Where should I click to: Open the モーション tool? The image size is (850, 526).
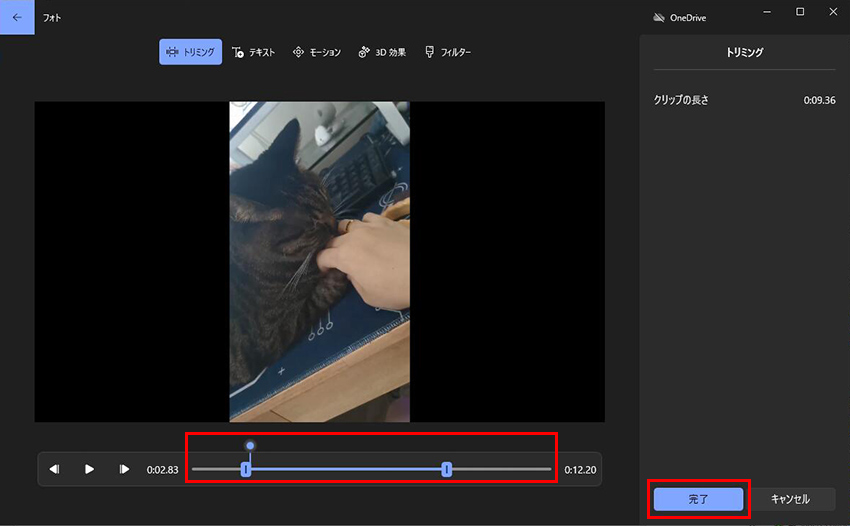pos(317,52)
